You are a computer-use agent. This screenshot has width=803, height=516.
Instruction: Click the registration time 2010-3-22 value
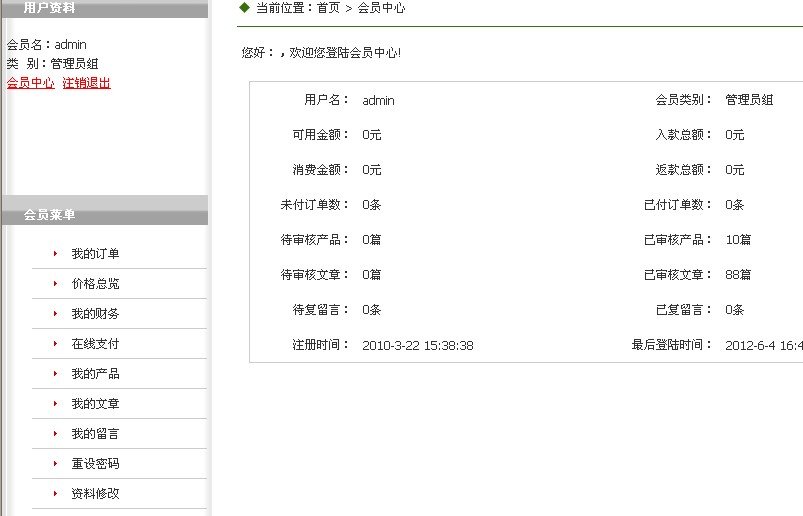click(x=417, y=345)
